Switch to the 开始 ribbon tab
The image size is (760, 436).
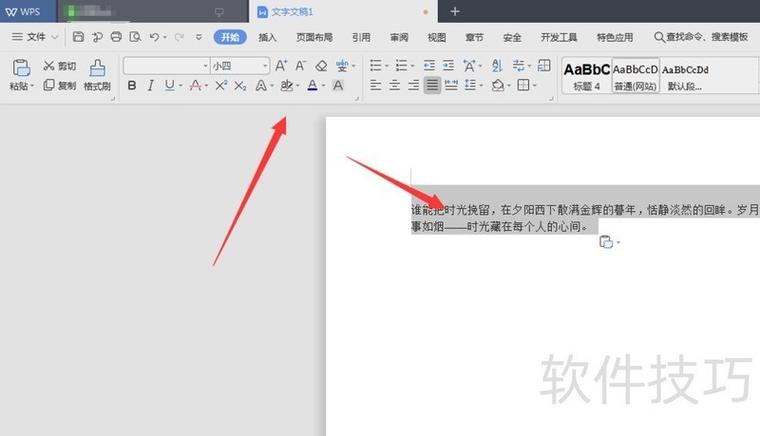[x=230, y=37]
